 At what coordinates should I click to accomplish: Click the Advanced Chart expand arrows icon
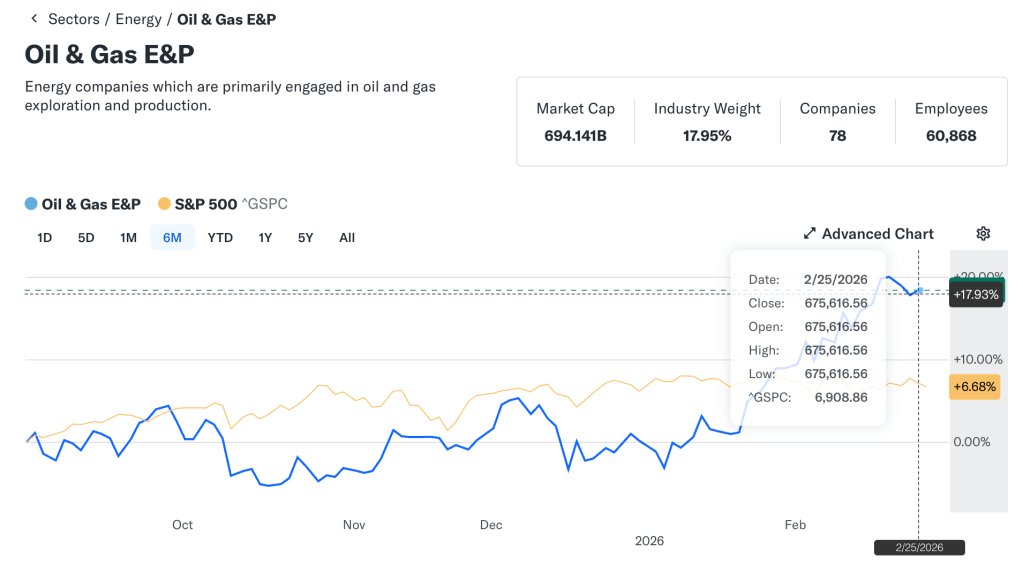click(810, 234)
